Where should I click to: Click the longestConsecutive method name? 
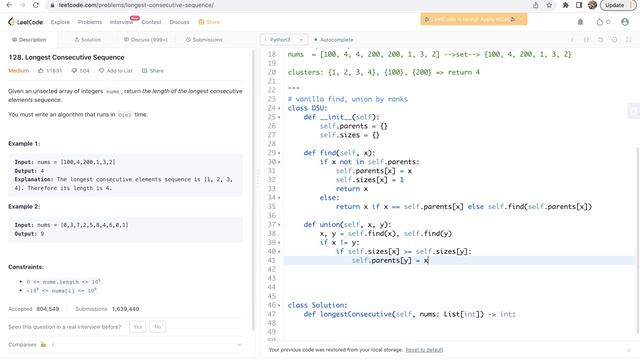(x=356, y=314)
